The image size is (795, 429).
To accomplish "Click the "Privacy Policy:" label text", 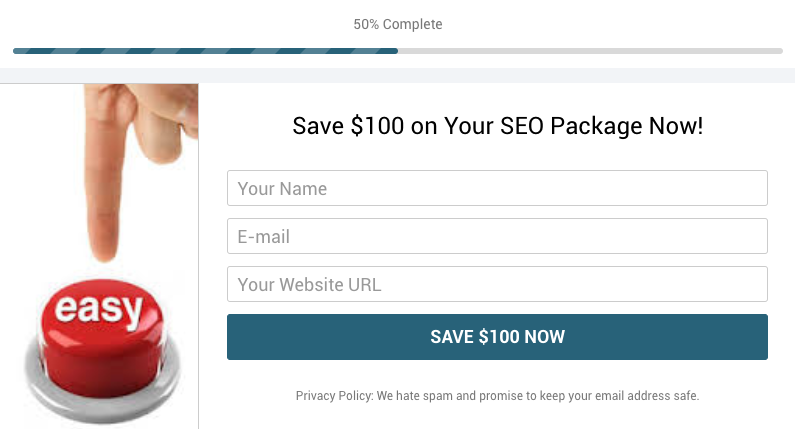I will tap(334, 396).
